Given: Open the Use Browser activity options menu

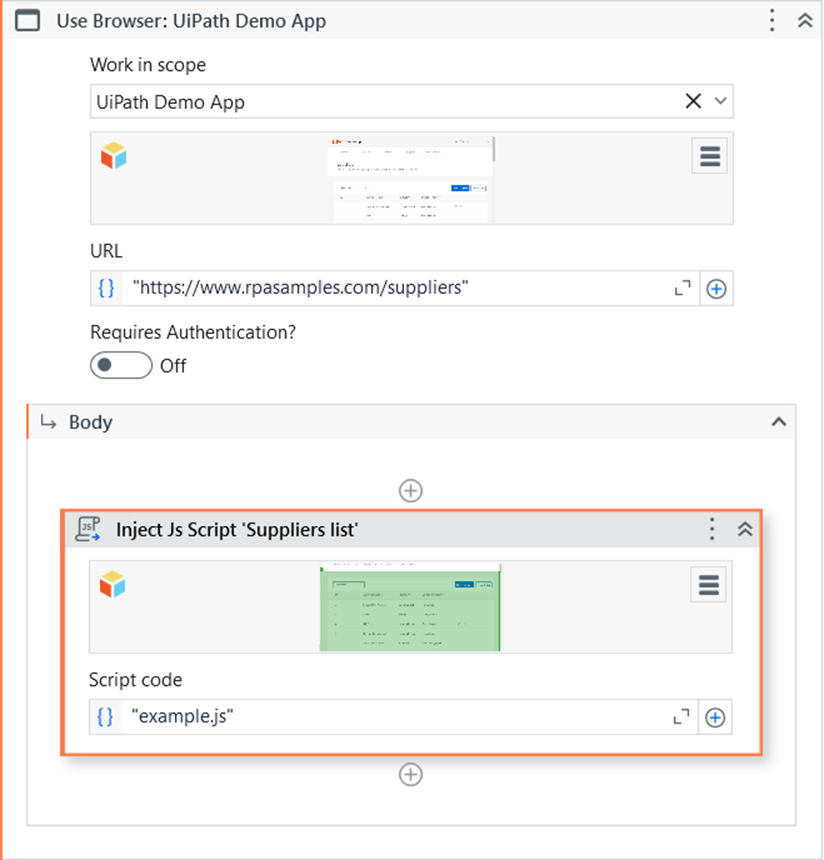Looking at the screenshot, I should tap(772, 20).
